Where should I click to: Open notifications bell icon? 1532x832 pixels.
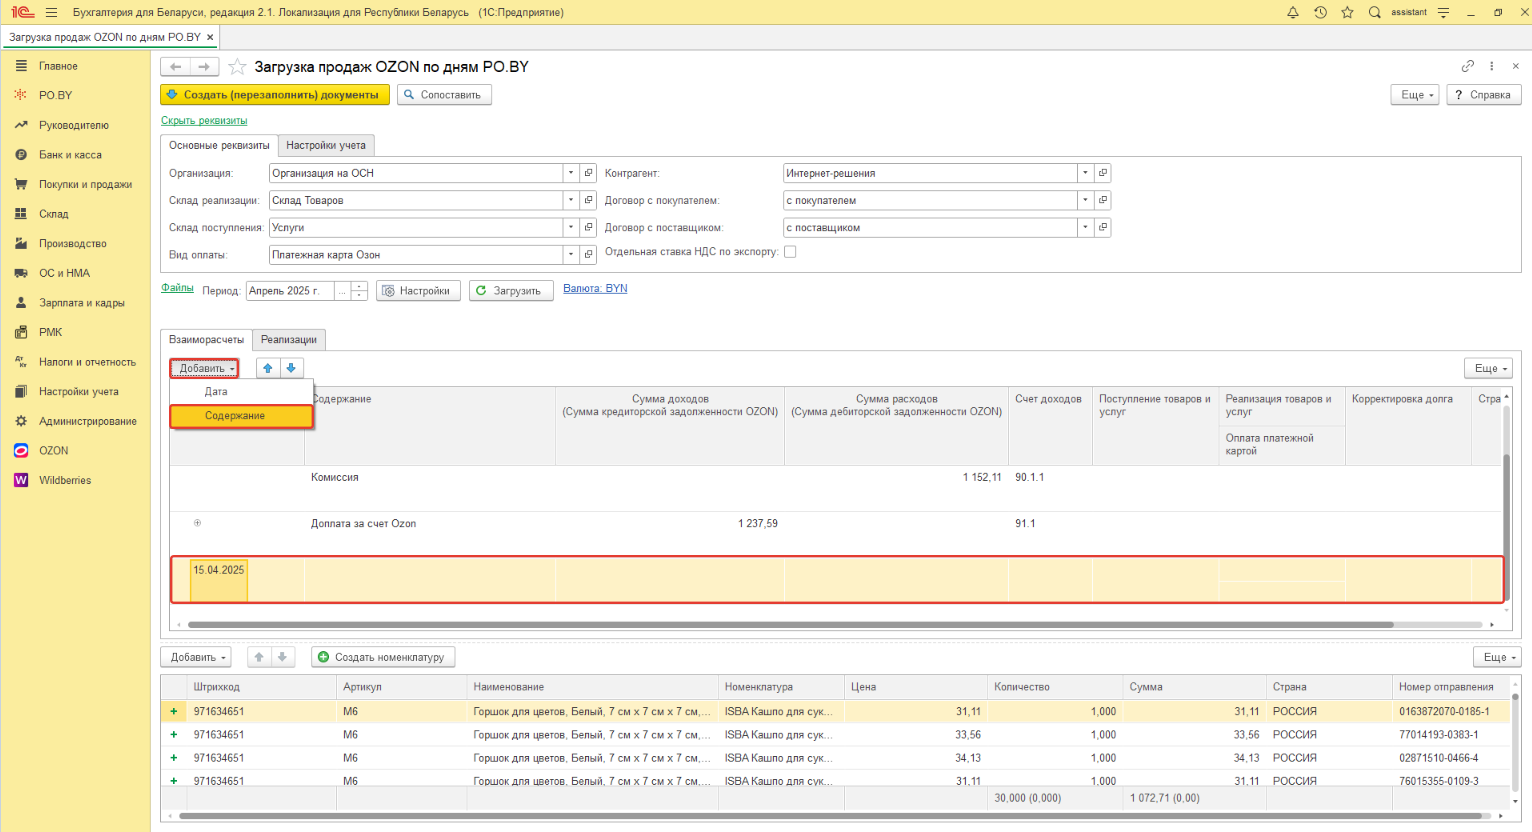tap(1293, 12)
